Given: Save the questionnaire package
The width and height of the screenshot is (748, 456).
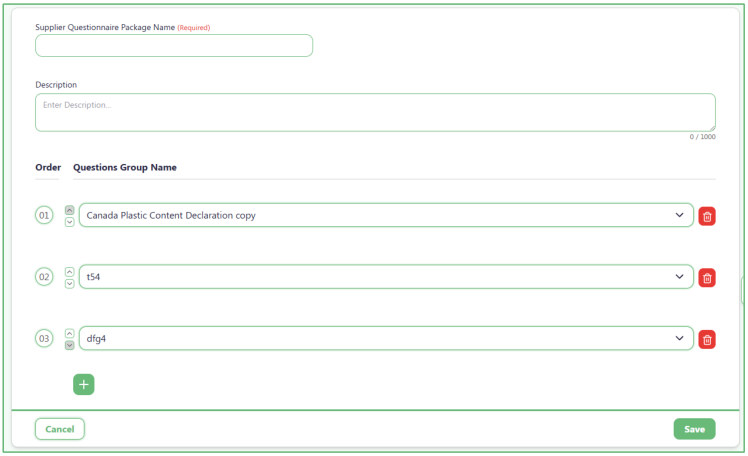Looking at the screenshot, I should click(x=694, y=429).
